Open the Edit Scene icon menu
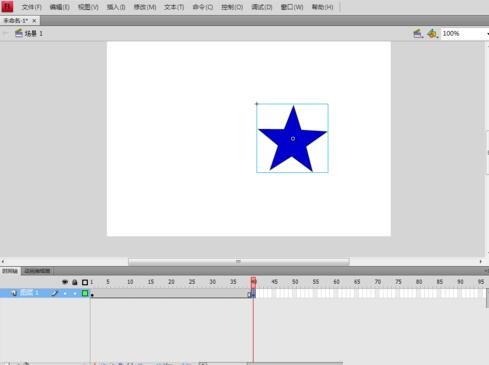Viewport: 489px width, 365px height. [418, 33]
